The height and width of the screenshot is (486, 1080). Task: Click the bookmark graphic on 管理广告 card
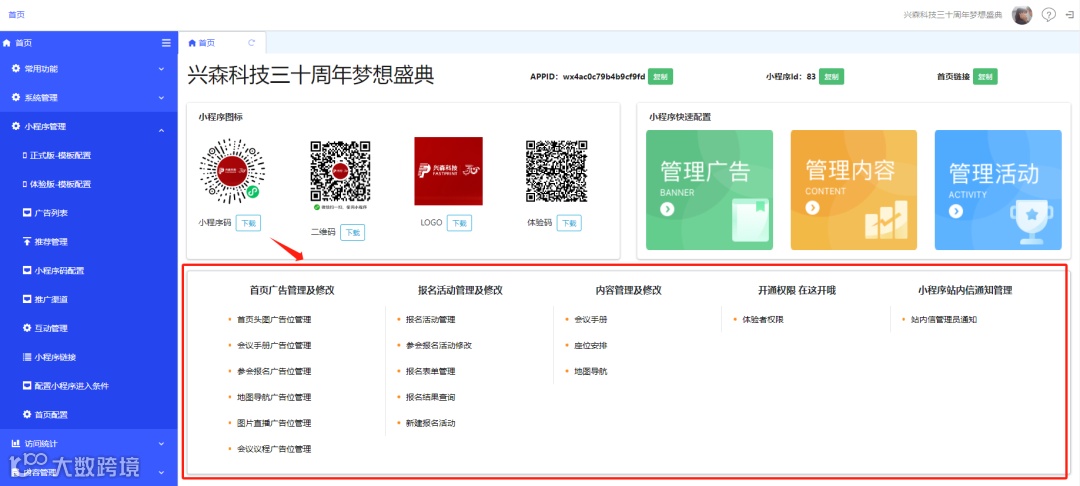tap(749, 220)
